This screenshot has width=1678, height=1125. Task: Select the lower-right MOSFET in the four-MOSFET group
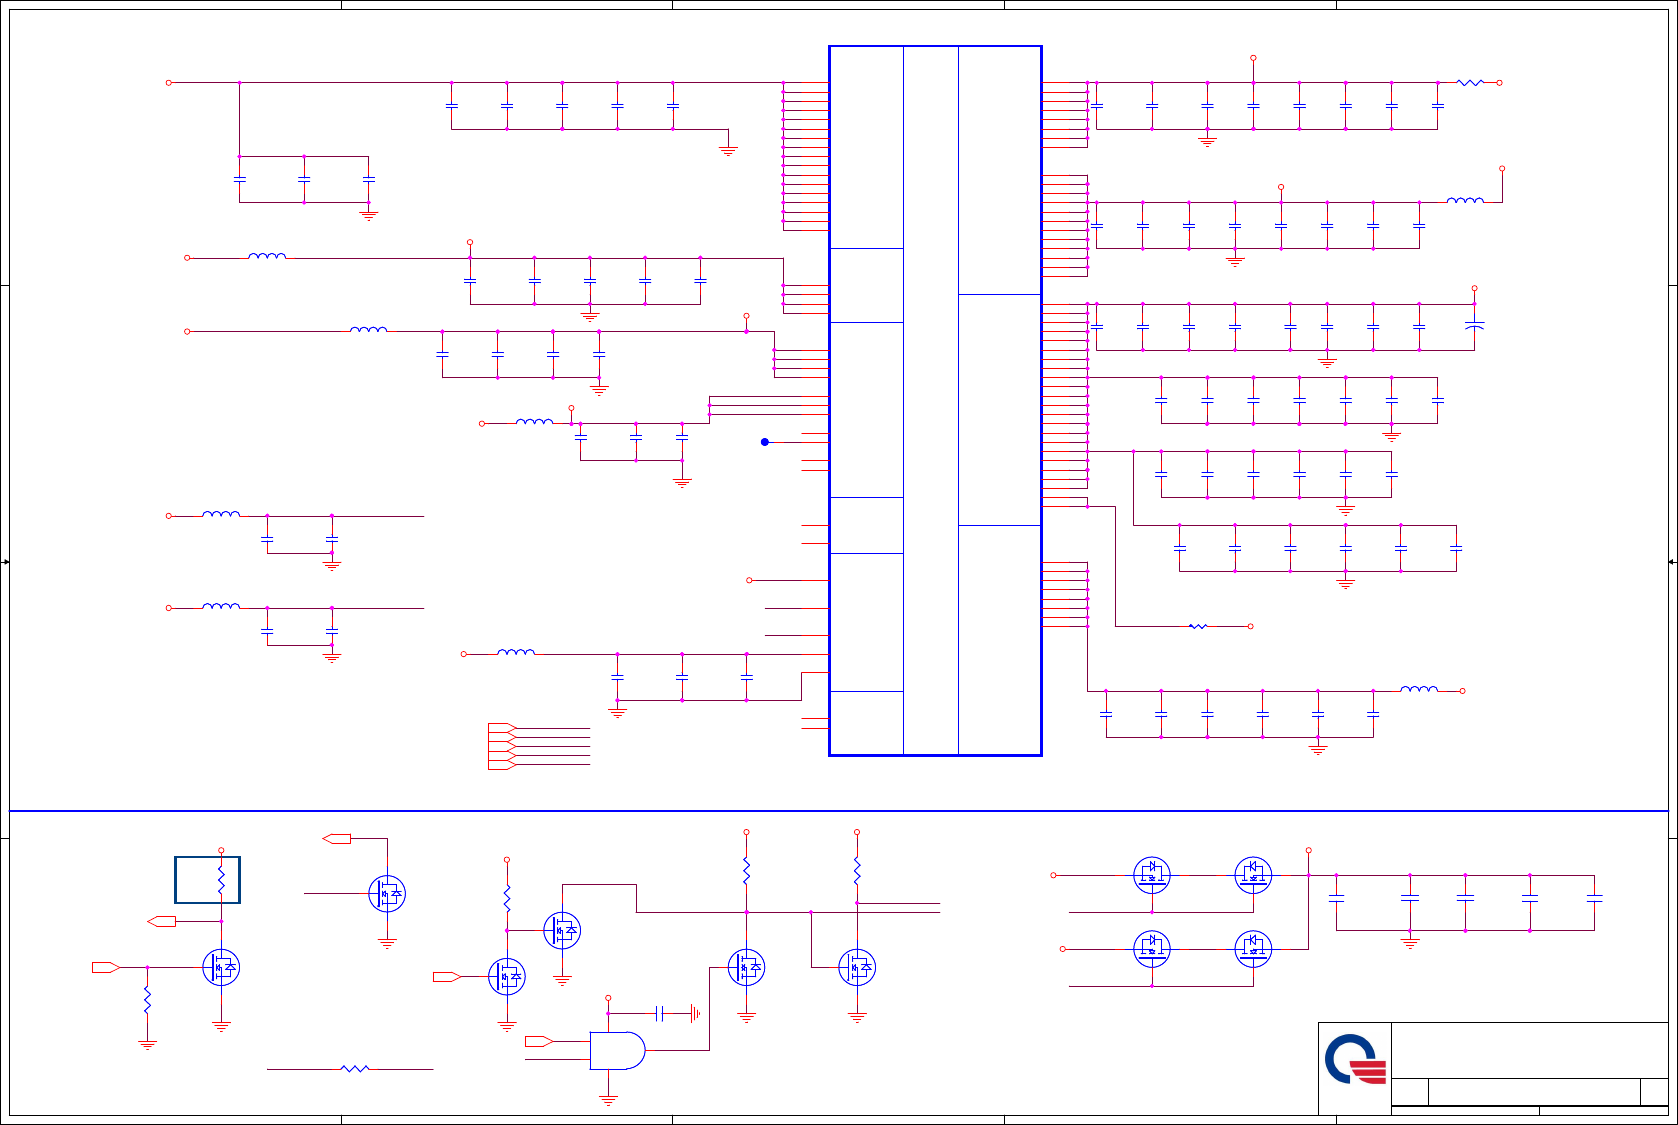(x=1253, y=948)
